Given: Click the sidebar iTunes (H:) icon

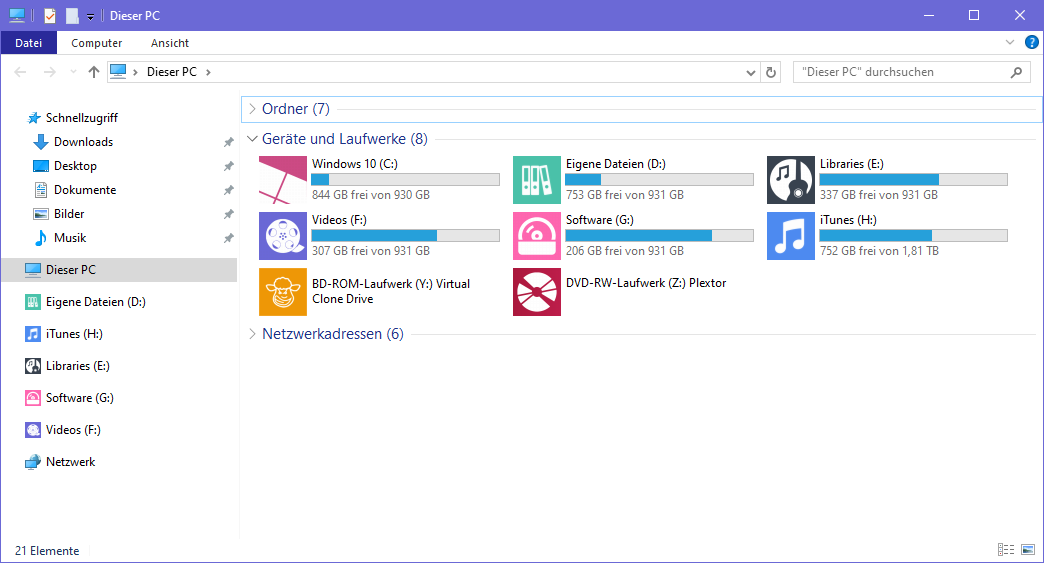Looking at the screenshot, I should click(33, 333).
